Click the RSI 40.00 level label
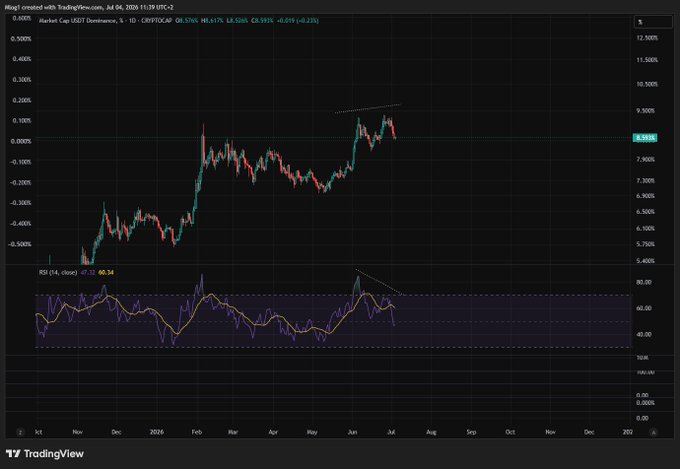The width and height of the screenshot is (680, 469). tap(644, 335)
